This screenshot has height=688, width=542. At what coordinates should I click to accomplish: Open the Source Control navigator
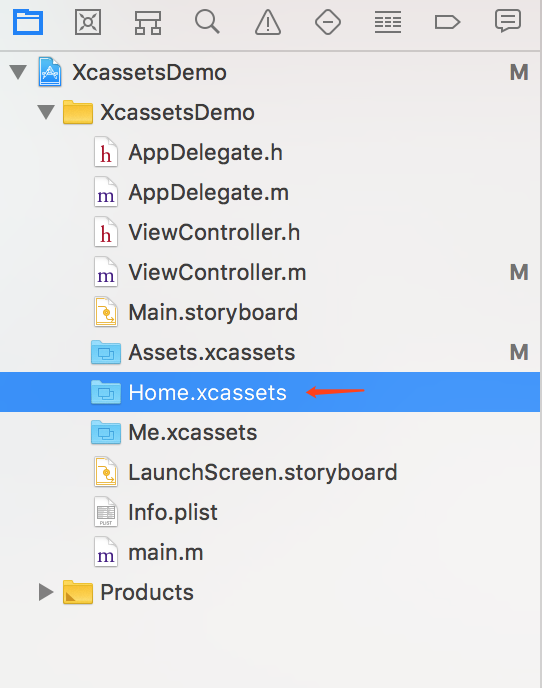[x=88, y=22]
